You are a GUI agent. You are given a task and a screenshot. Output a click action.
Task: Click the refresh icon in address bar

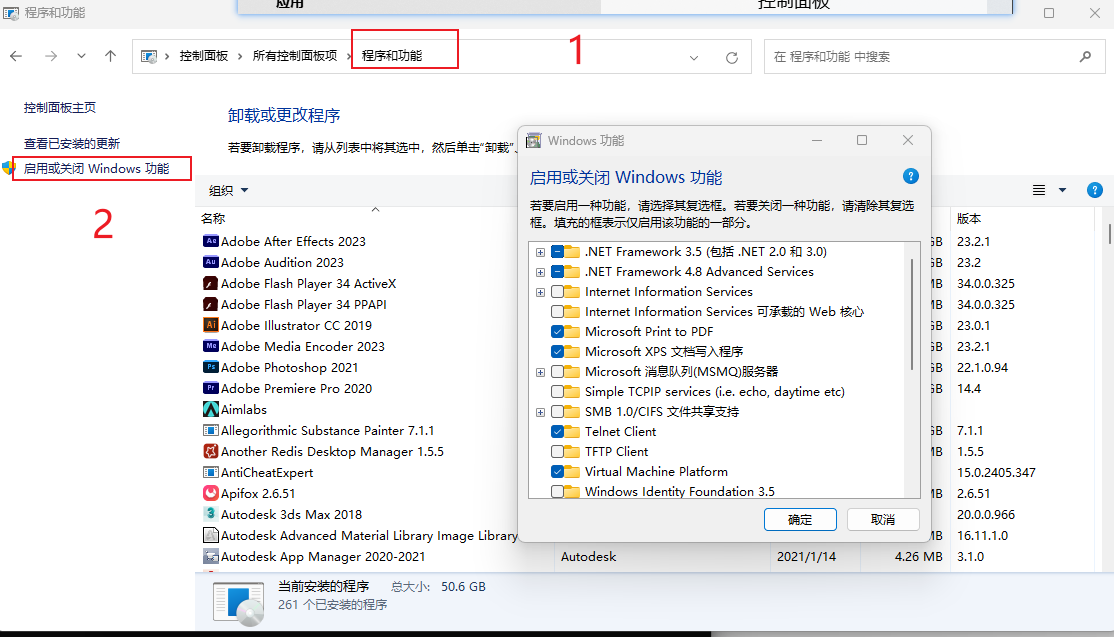[732, 58]
